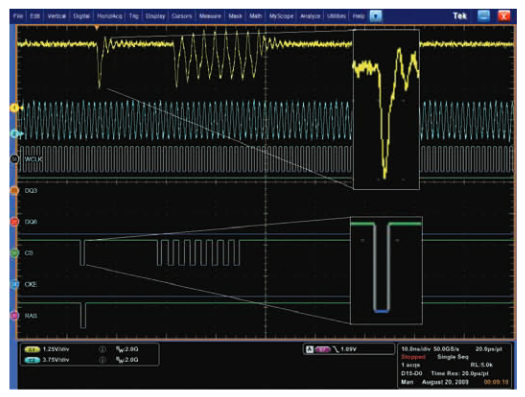Click the Tek logo in title bar

(460, 16)
